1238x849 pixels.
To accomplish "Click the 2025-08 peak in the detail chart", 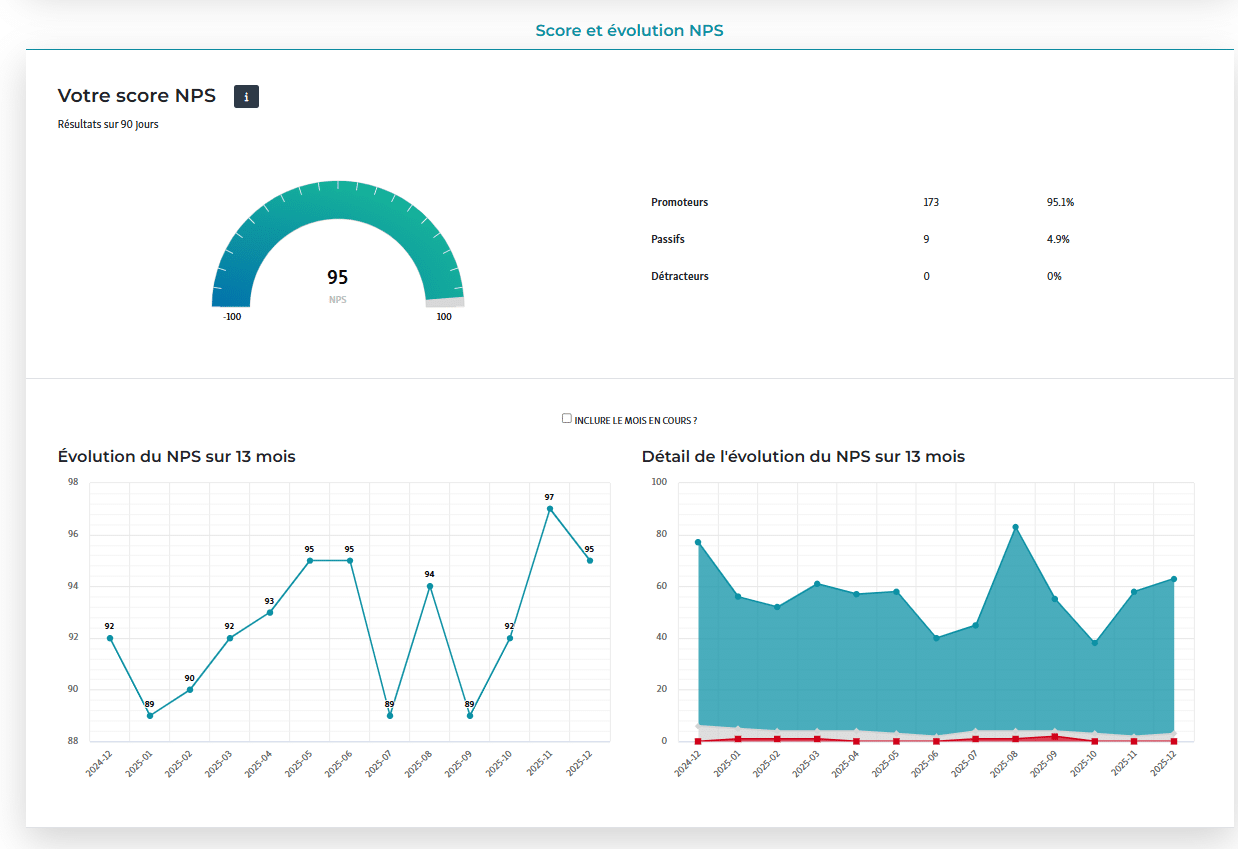I will point(1015,527).
